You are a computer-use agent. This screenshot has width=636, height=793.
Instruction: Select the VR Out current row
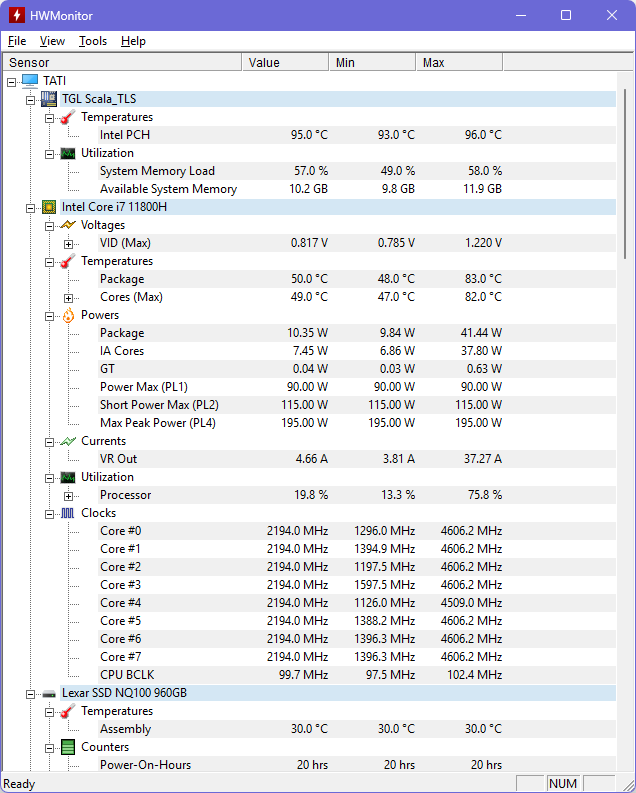click(357, 459)
